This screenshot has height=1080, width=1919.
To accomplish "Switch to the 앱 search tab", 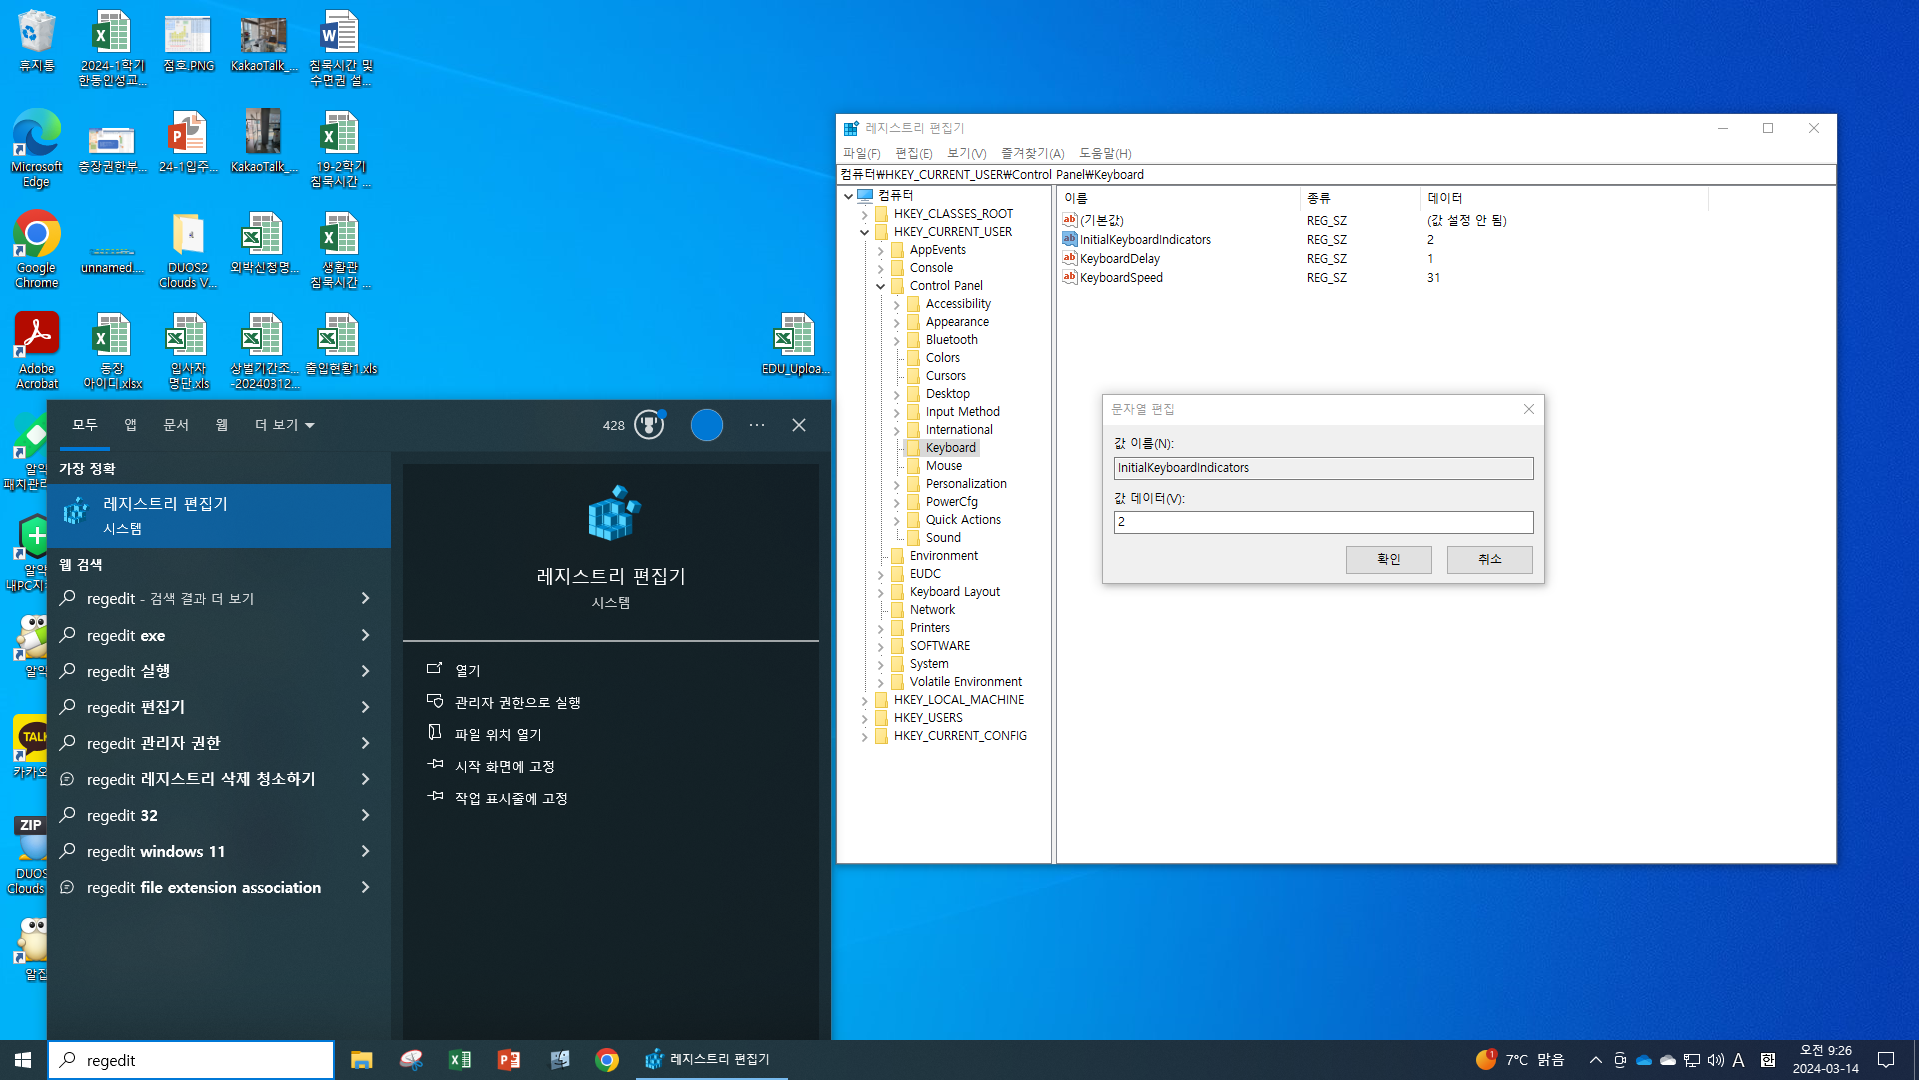I will [x=130, y=425].
